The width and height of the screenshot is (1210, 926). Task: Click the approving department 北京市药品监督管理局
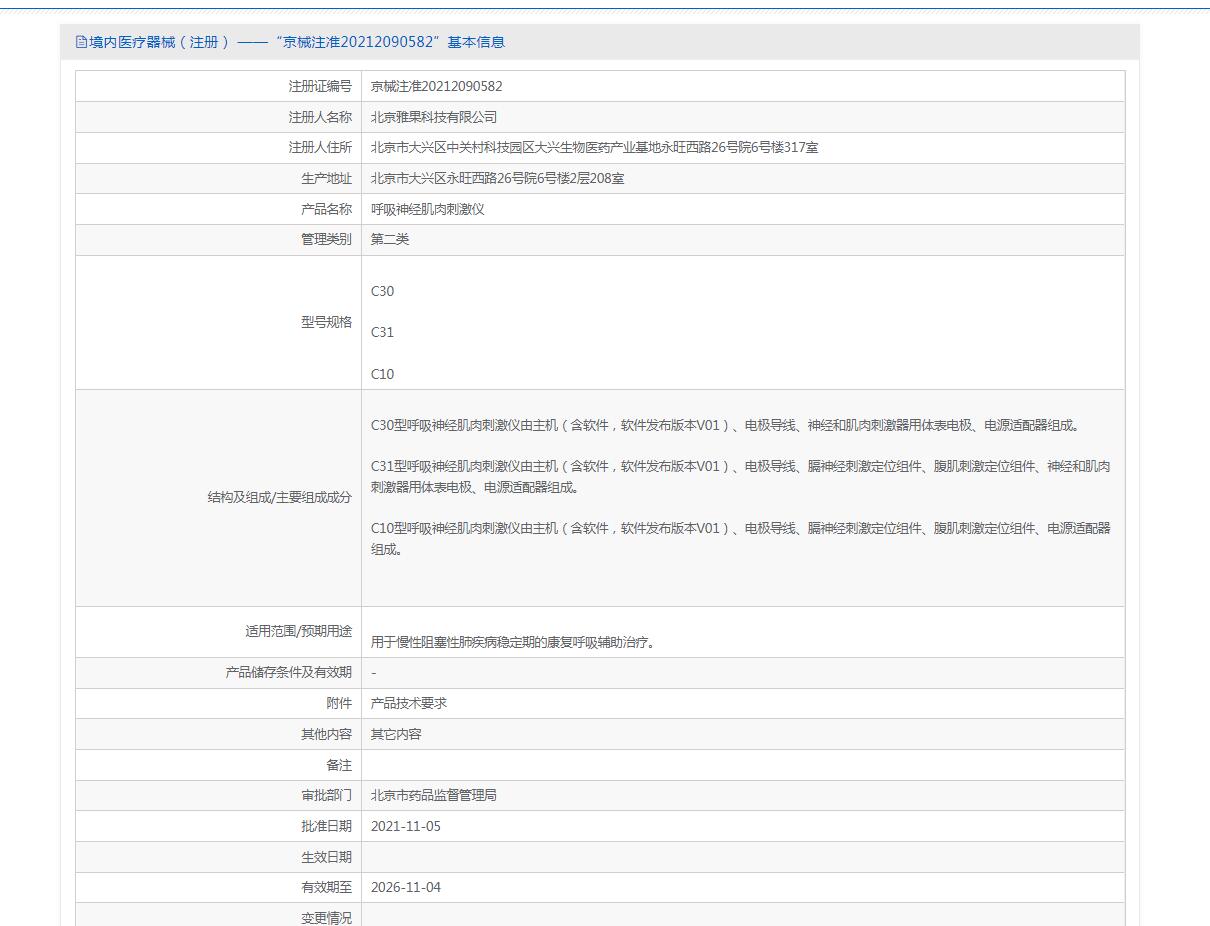[x=434, y=795]
